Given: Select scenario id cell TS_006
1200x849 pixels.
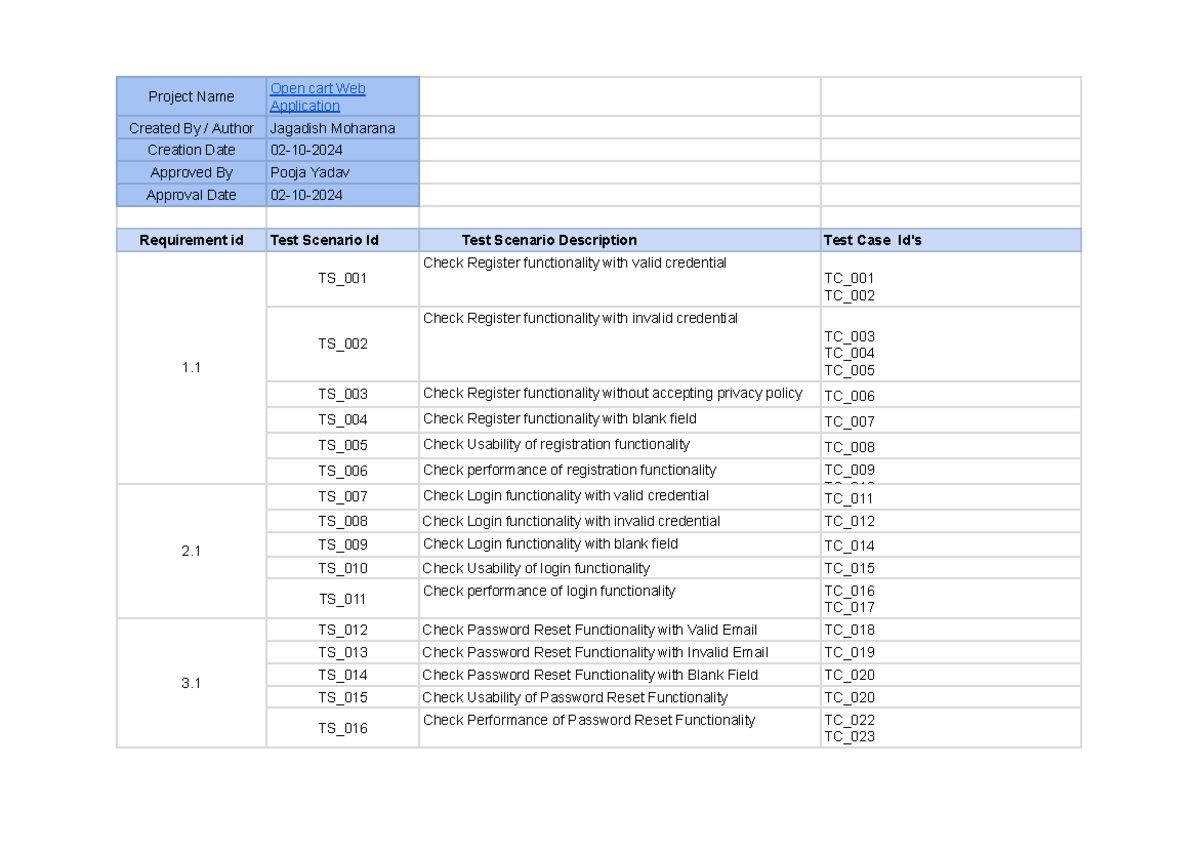Looking at the screenshot, I should click(342, 471).
